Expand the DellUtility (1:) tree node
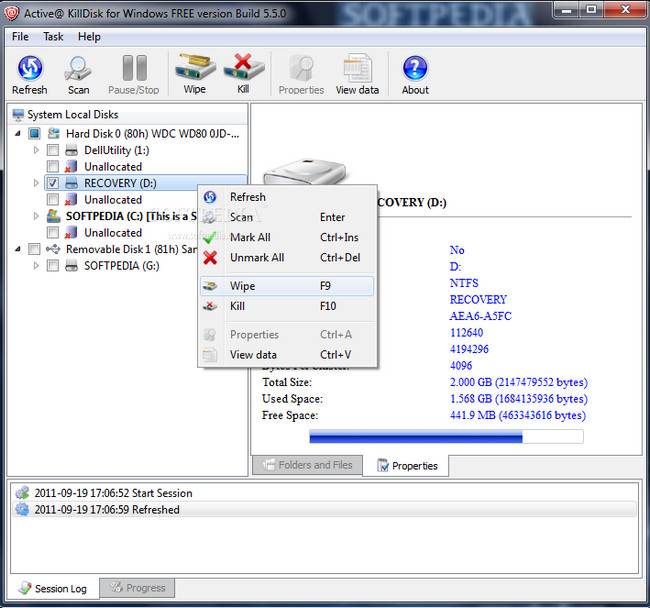Screen dimensions: 650x608 [37, 150]
